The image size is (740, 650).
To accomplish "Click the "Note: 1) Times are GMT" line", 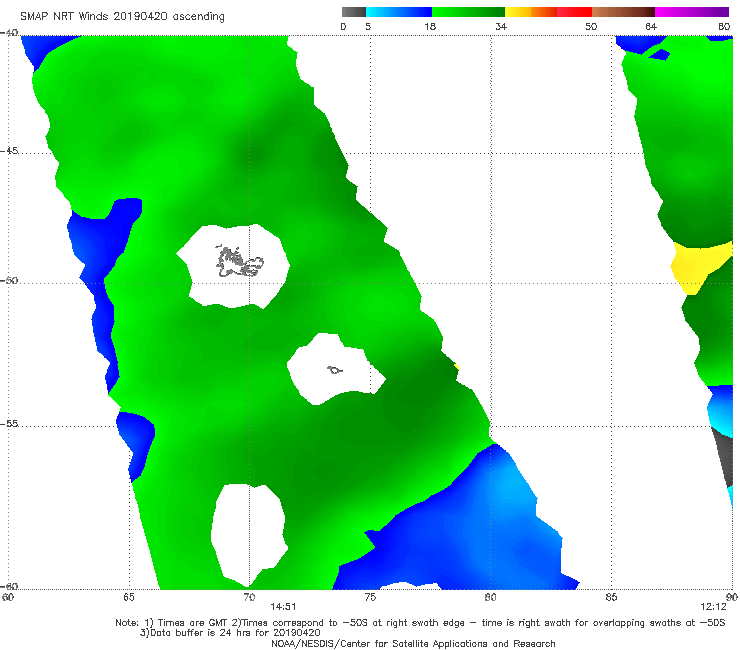I will click(x=420, y=623).
